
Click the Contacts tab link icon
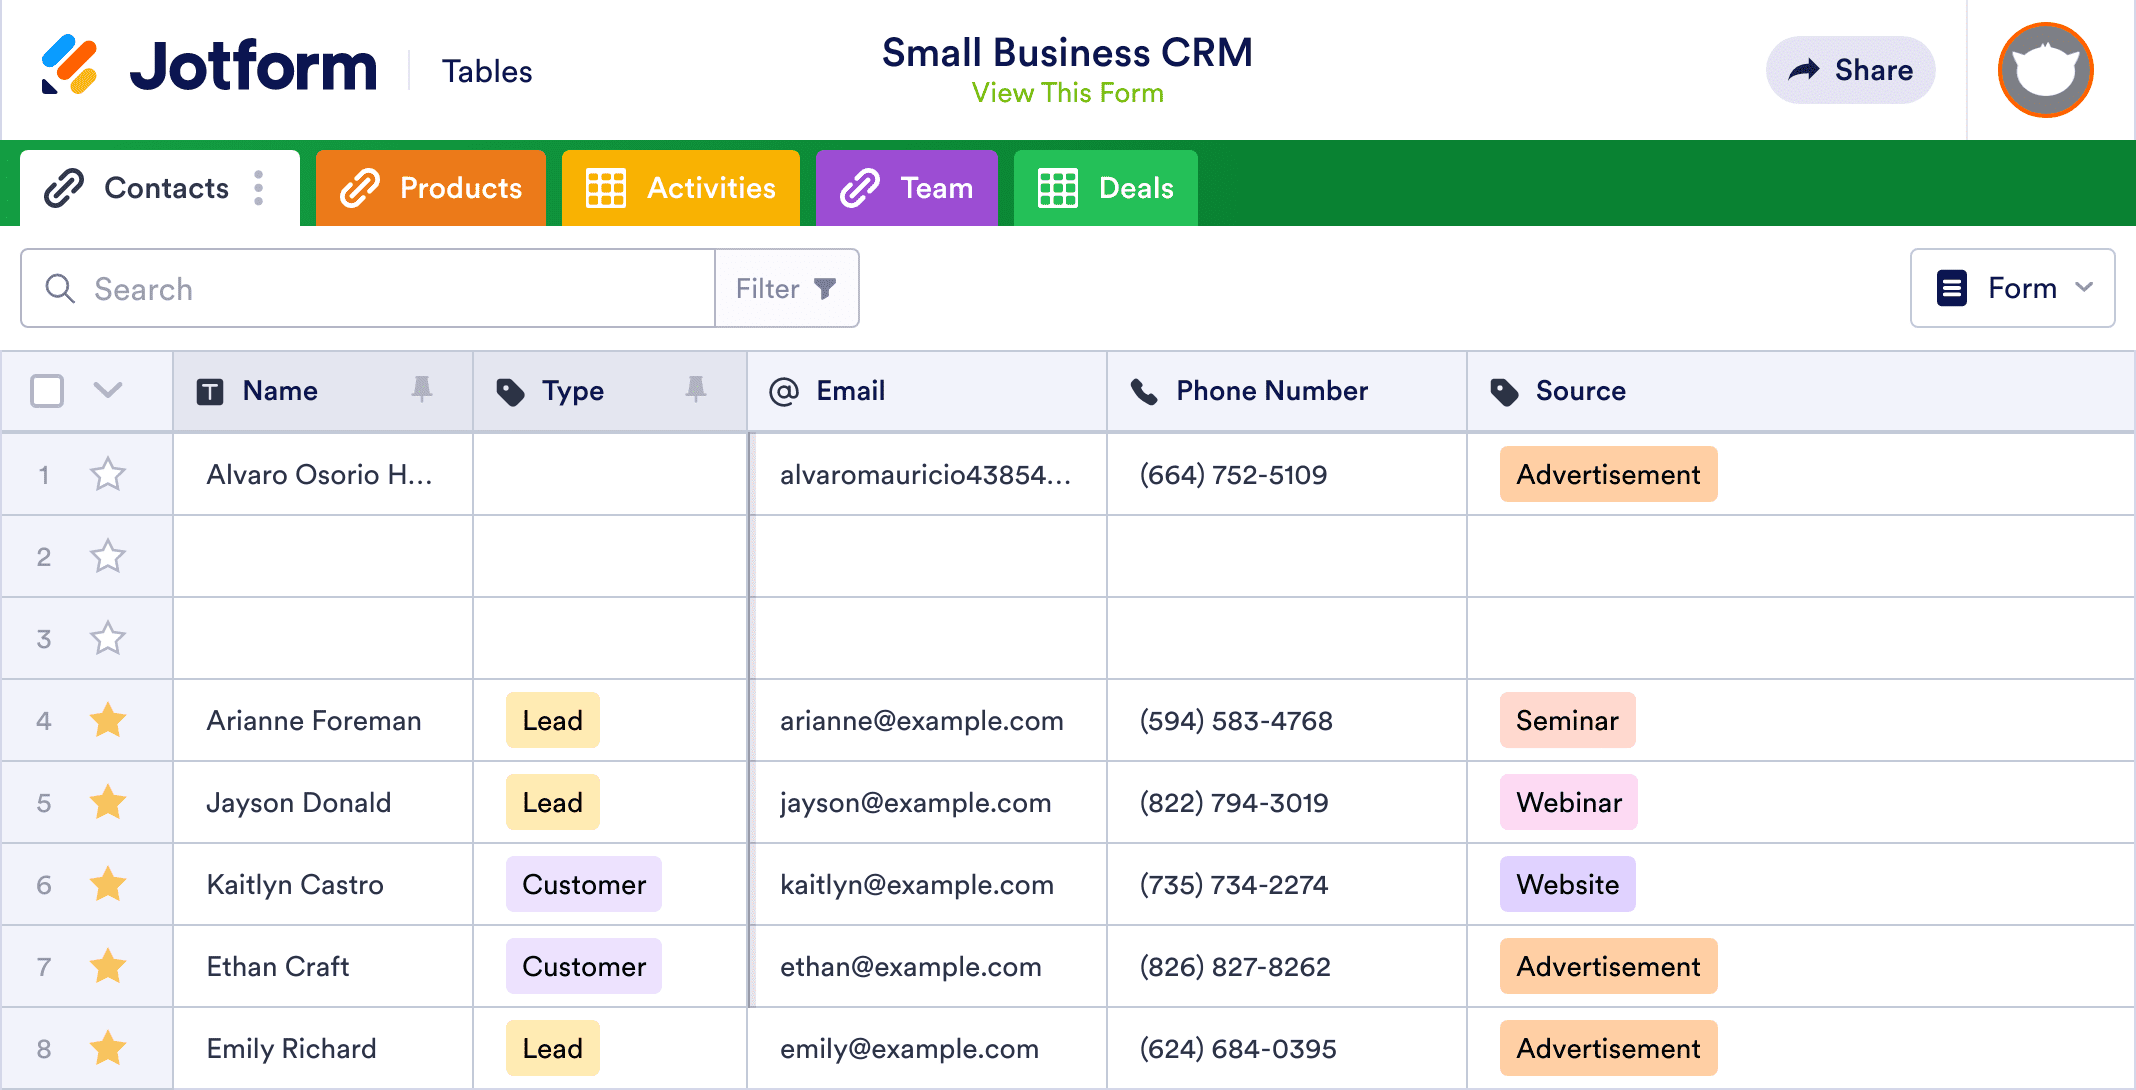point(64,188)
